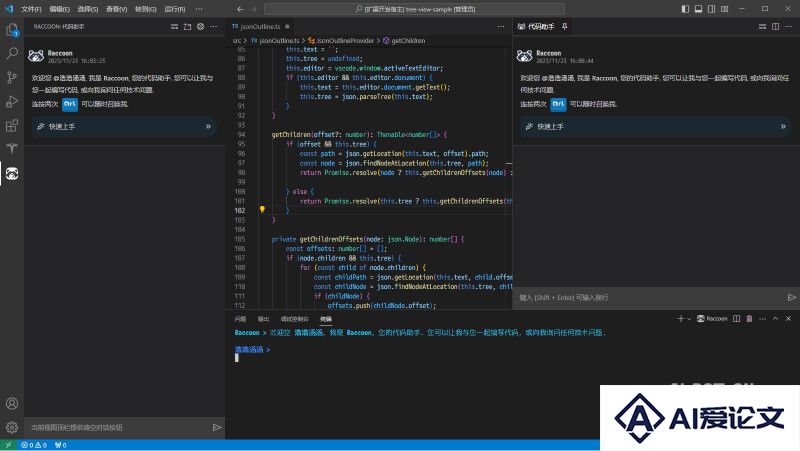Open the Accounts icon at sidebar bottom
Viewport: 800px width, 451px height.
(x=12, y=403)
